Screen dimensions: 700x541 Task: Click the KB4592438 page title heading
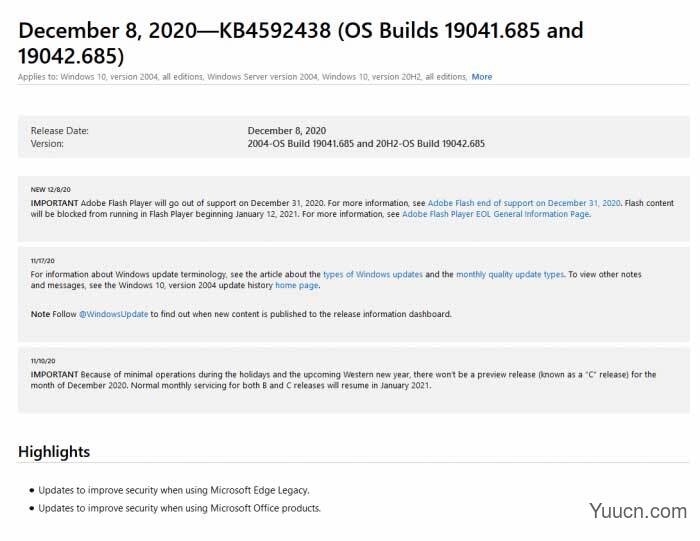point(300,43)
